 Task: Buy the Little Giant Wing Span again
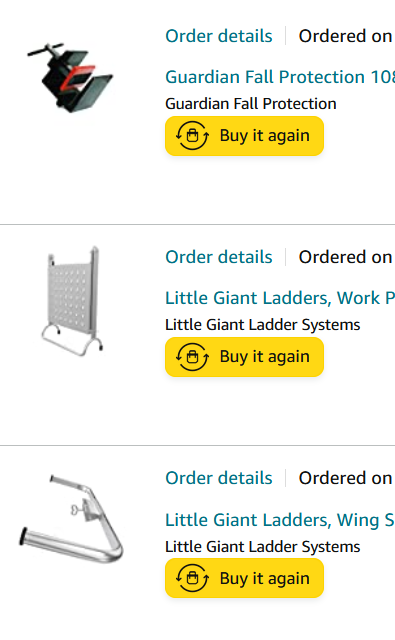(x=244, y=578)
